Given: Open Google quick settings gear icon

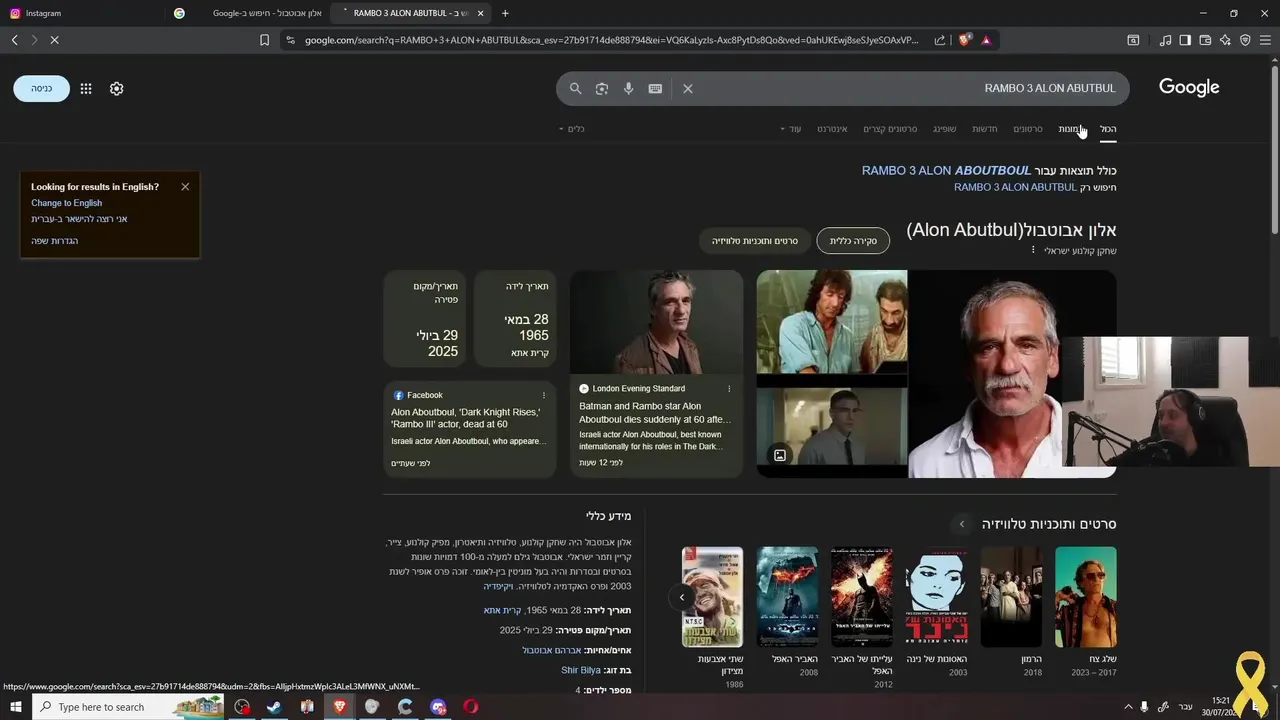Looking at the screenshot, I should coord(116,88).
